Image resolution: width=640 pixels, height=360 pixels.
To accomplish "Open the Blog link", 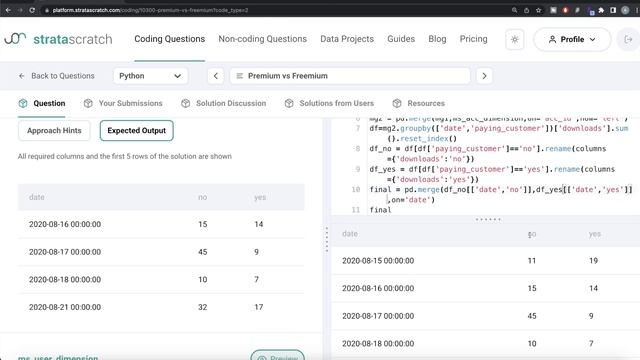I will [437, 39].
